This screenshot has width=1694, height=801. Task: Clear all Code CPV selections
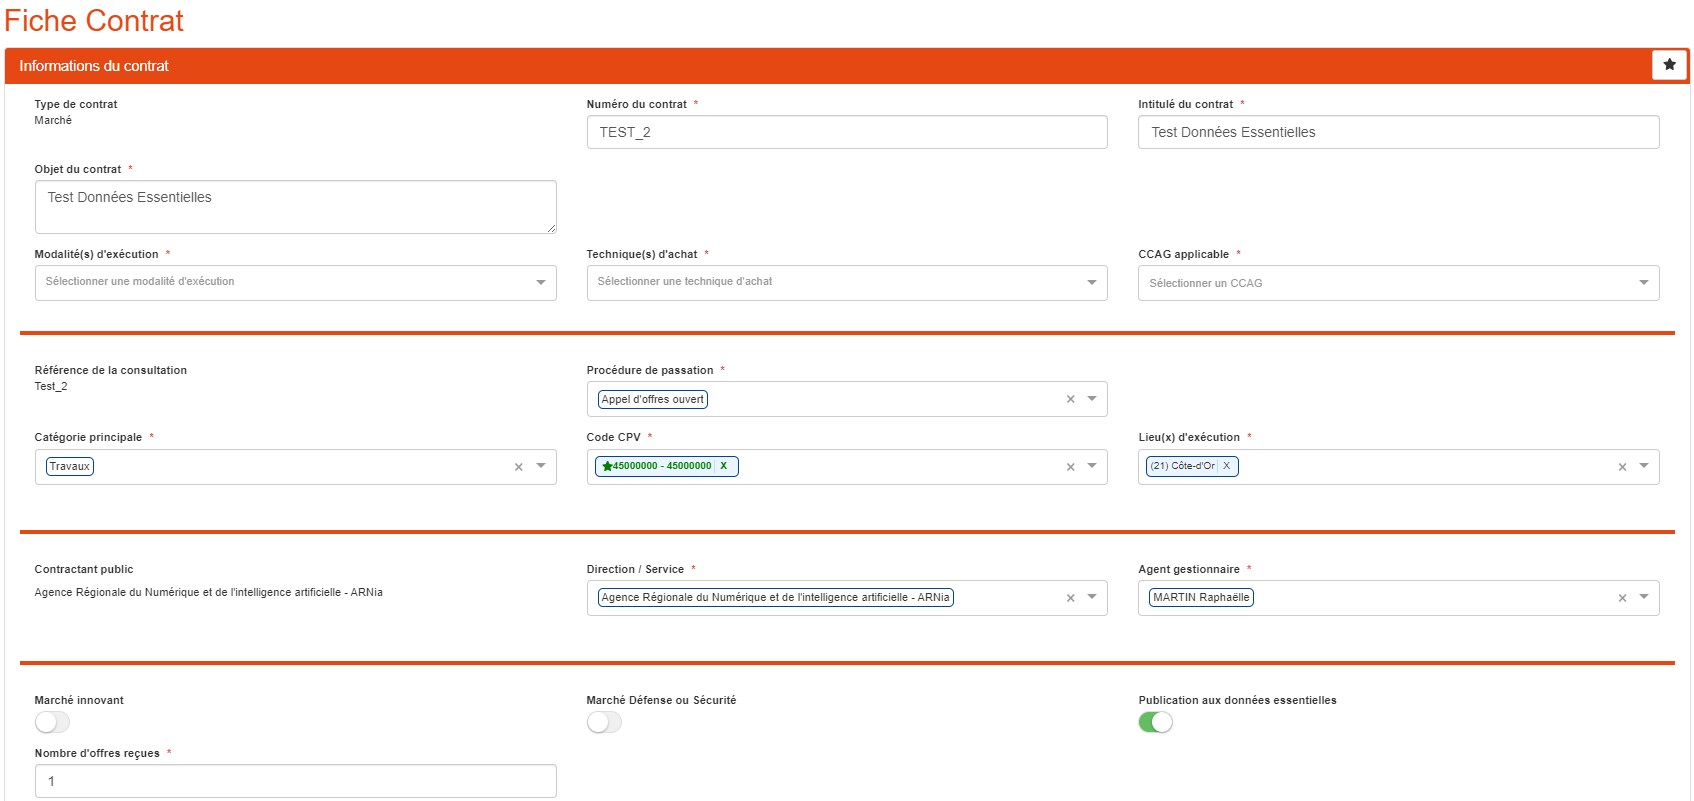pos(1070,467)
